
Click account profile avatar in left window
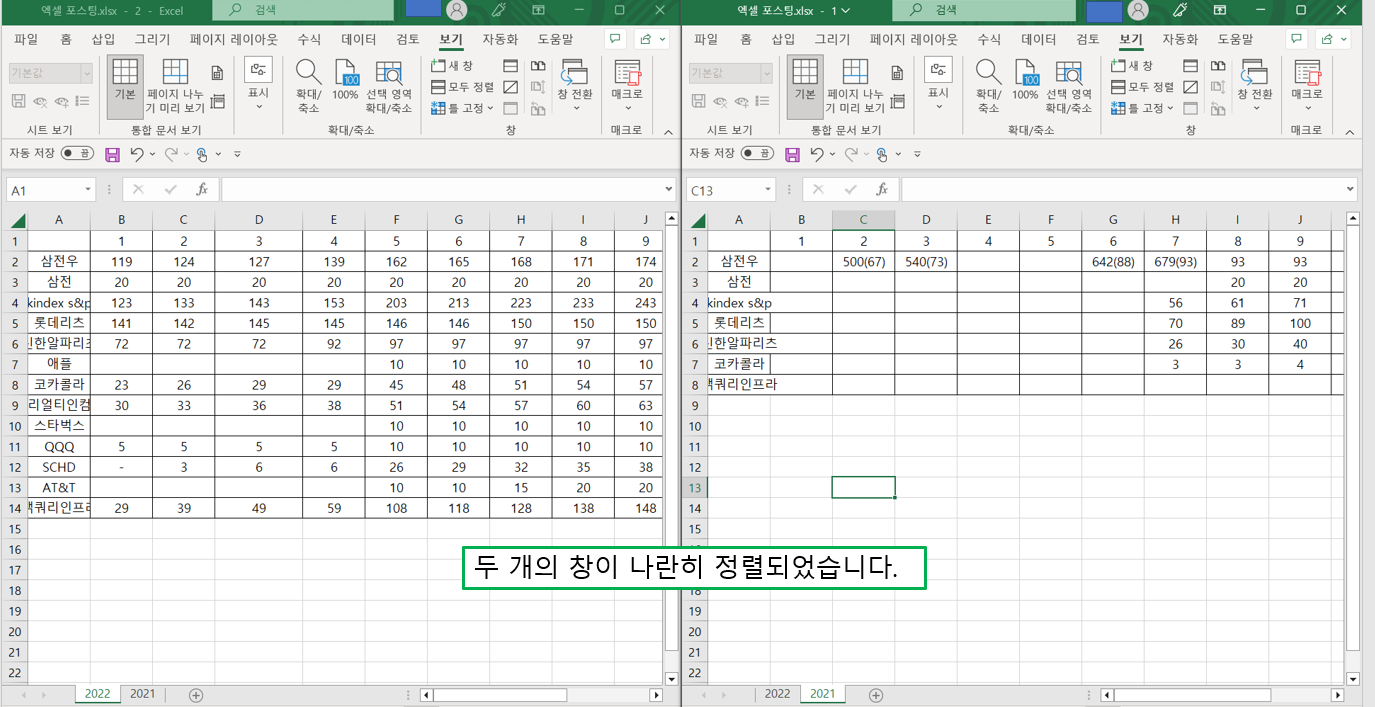(x=457, y=10)
